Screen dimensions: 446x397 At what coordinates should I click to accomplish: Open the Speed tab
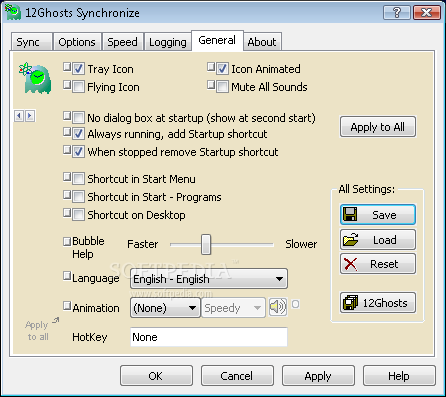pyautogui.click(x=123, y=42)
